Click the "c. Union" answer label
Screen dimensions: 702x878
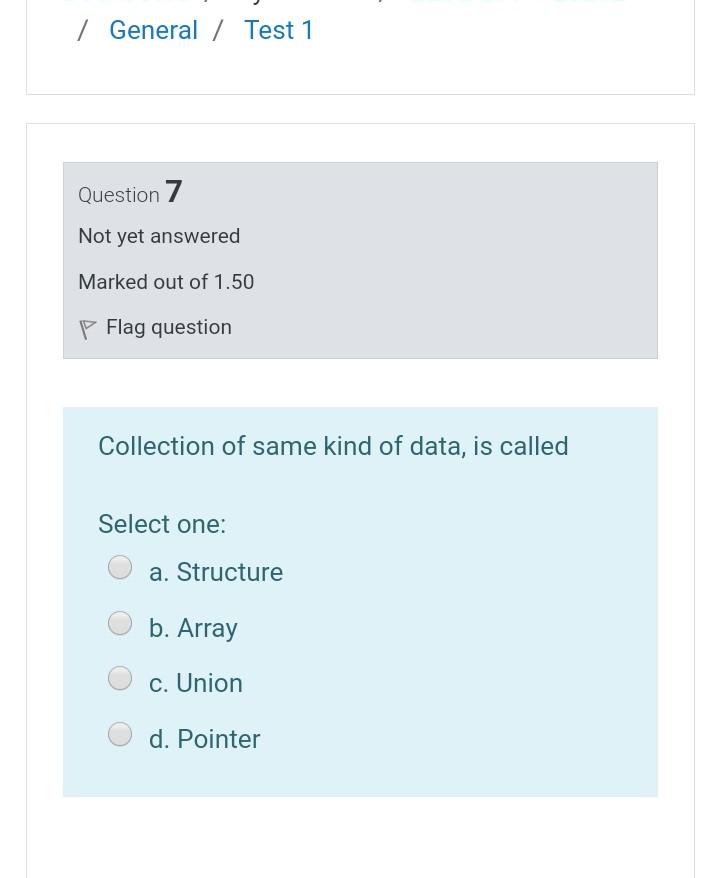pyautogui.click(x=195, y=683)
